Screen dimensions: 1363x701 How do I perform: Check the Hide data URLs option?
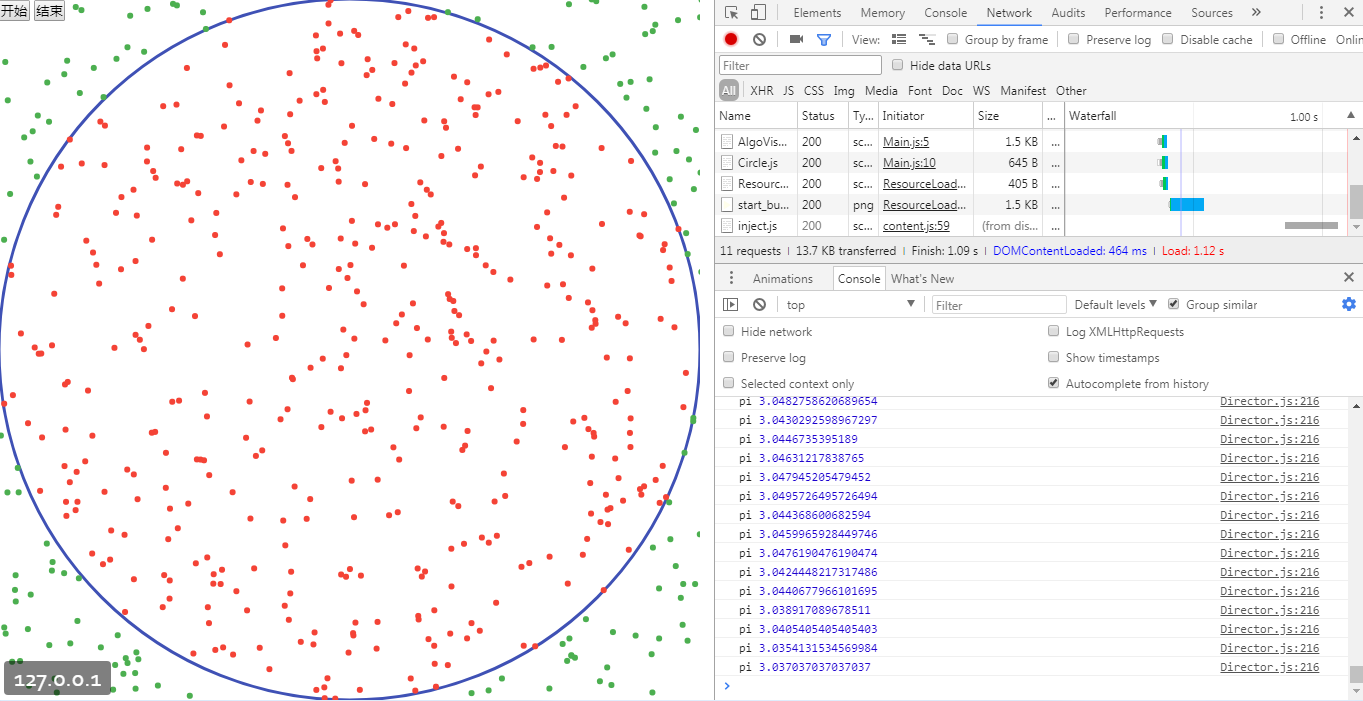pos(897,65)
